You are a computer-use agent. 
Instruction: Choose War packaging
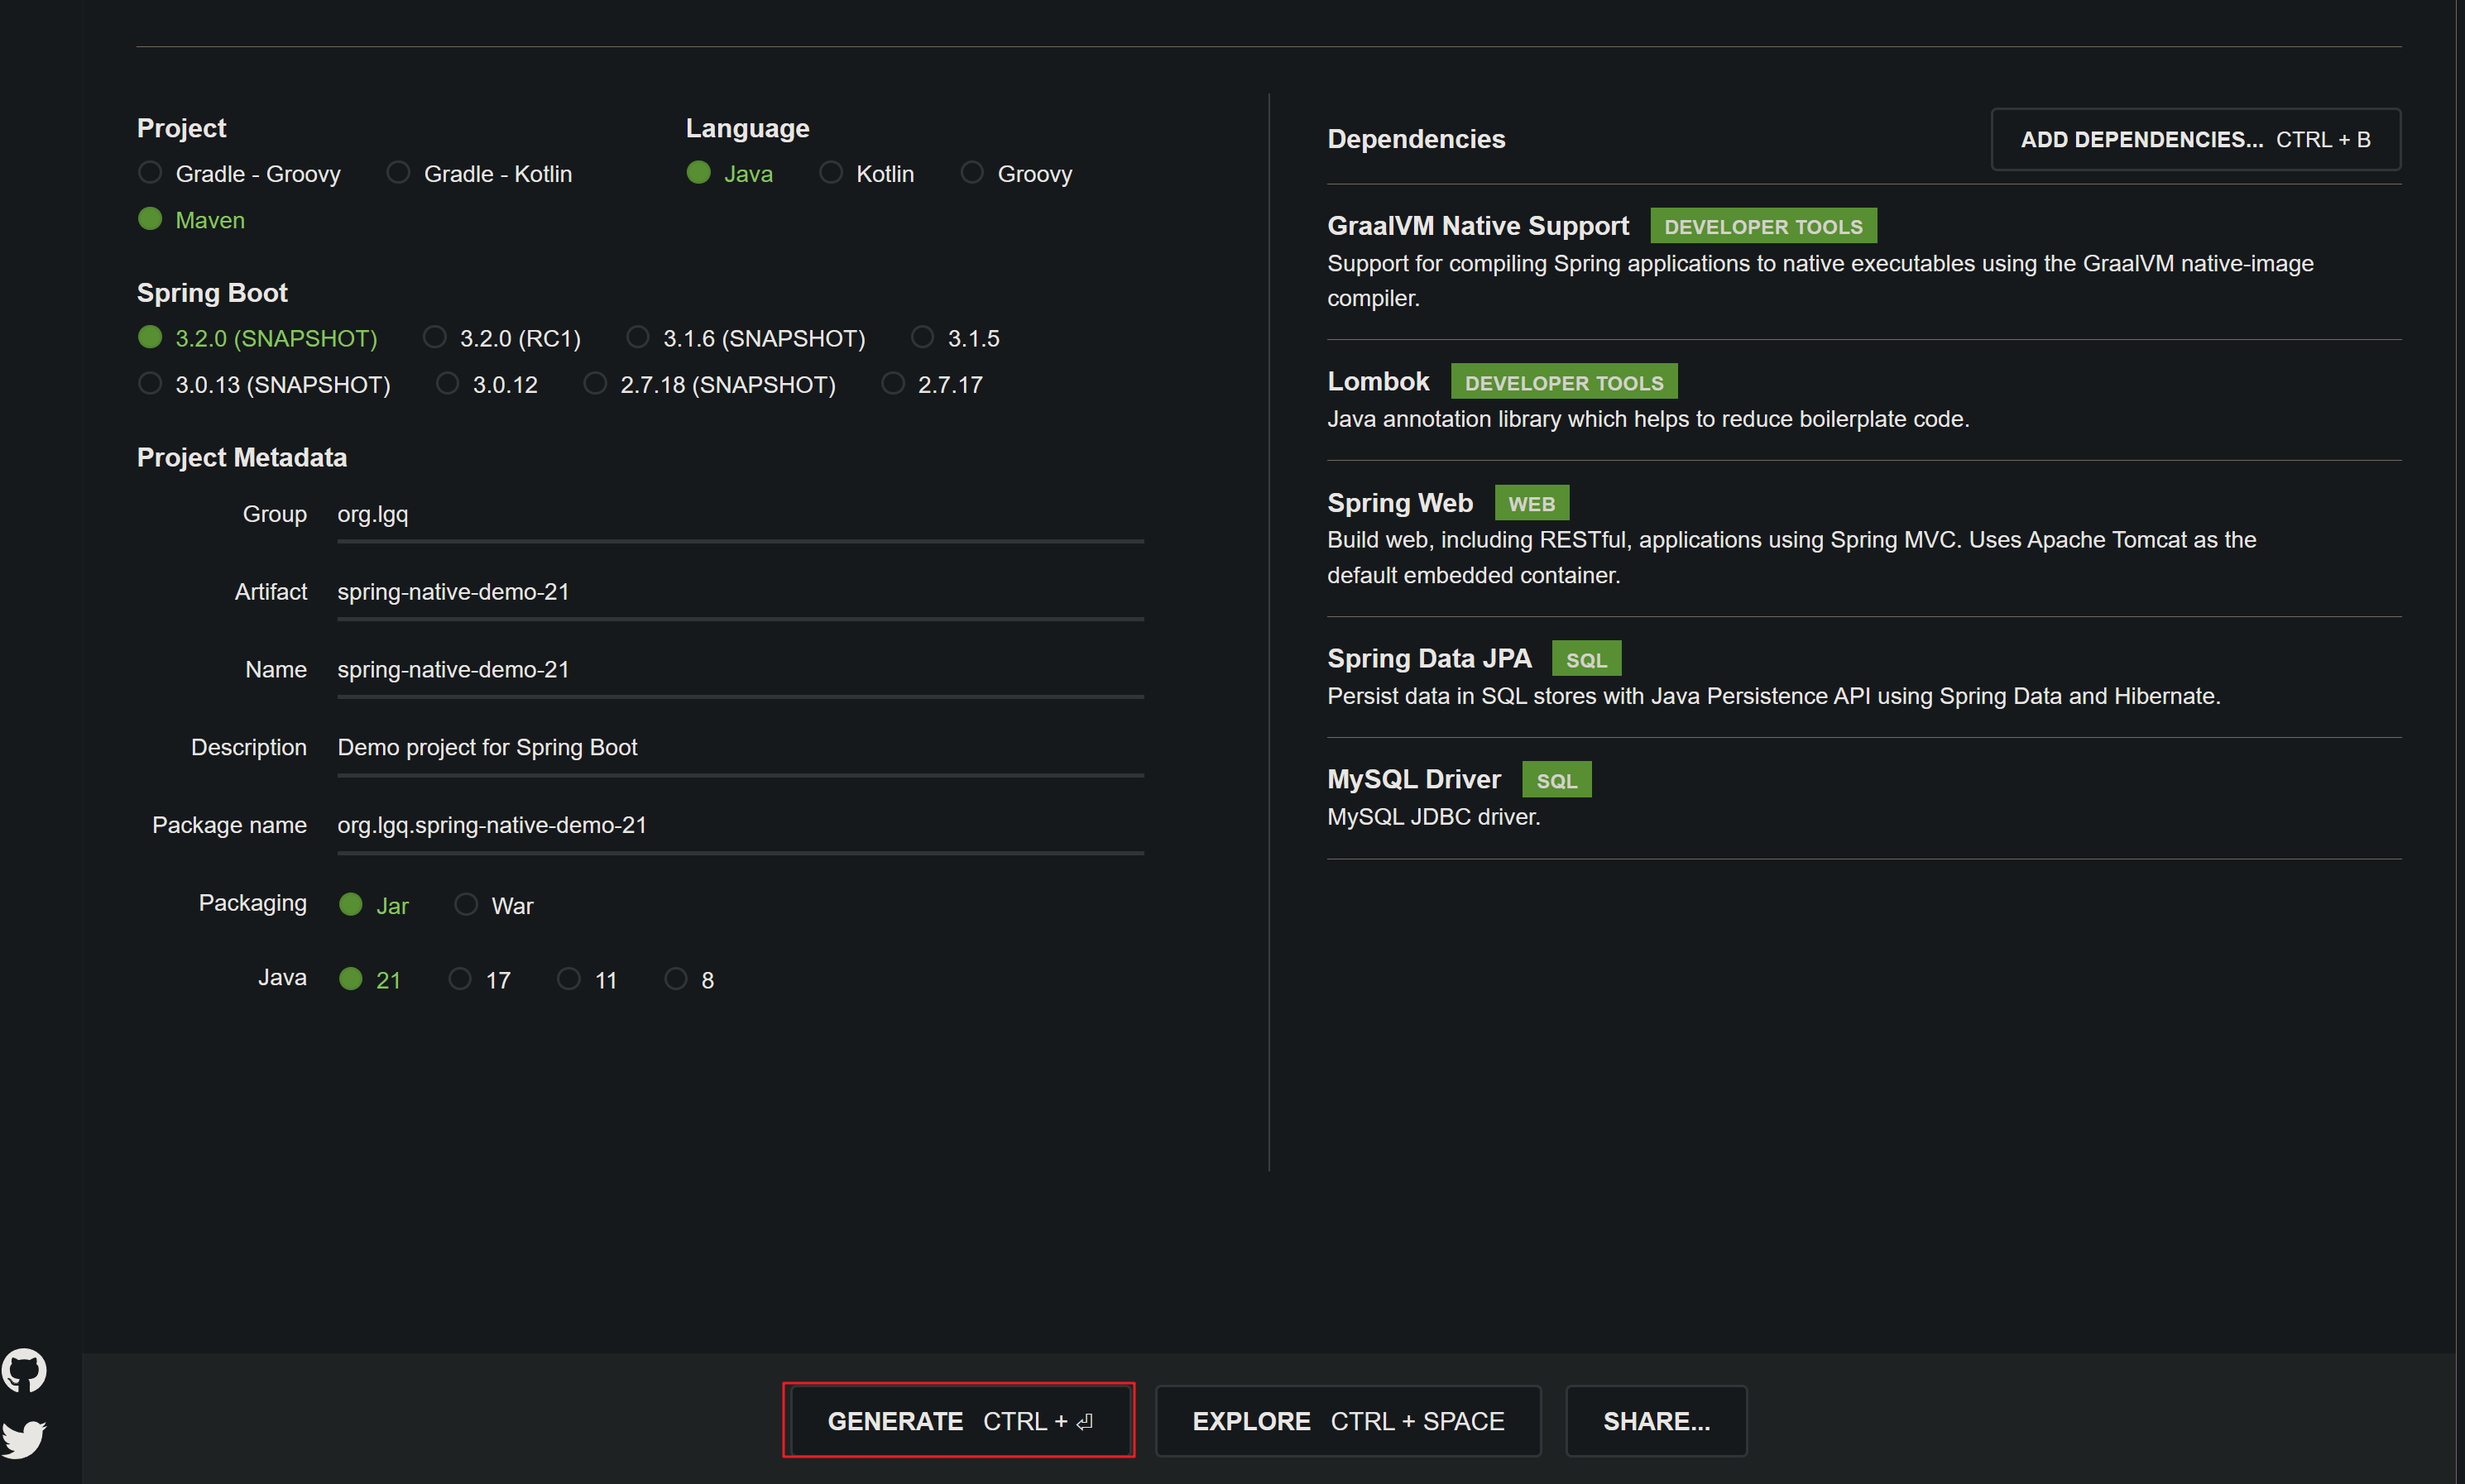[494, 905]
